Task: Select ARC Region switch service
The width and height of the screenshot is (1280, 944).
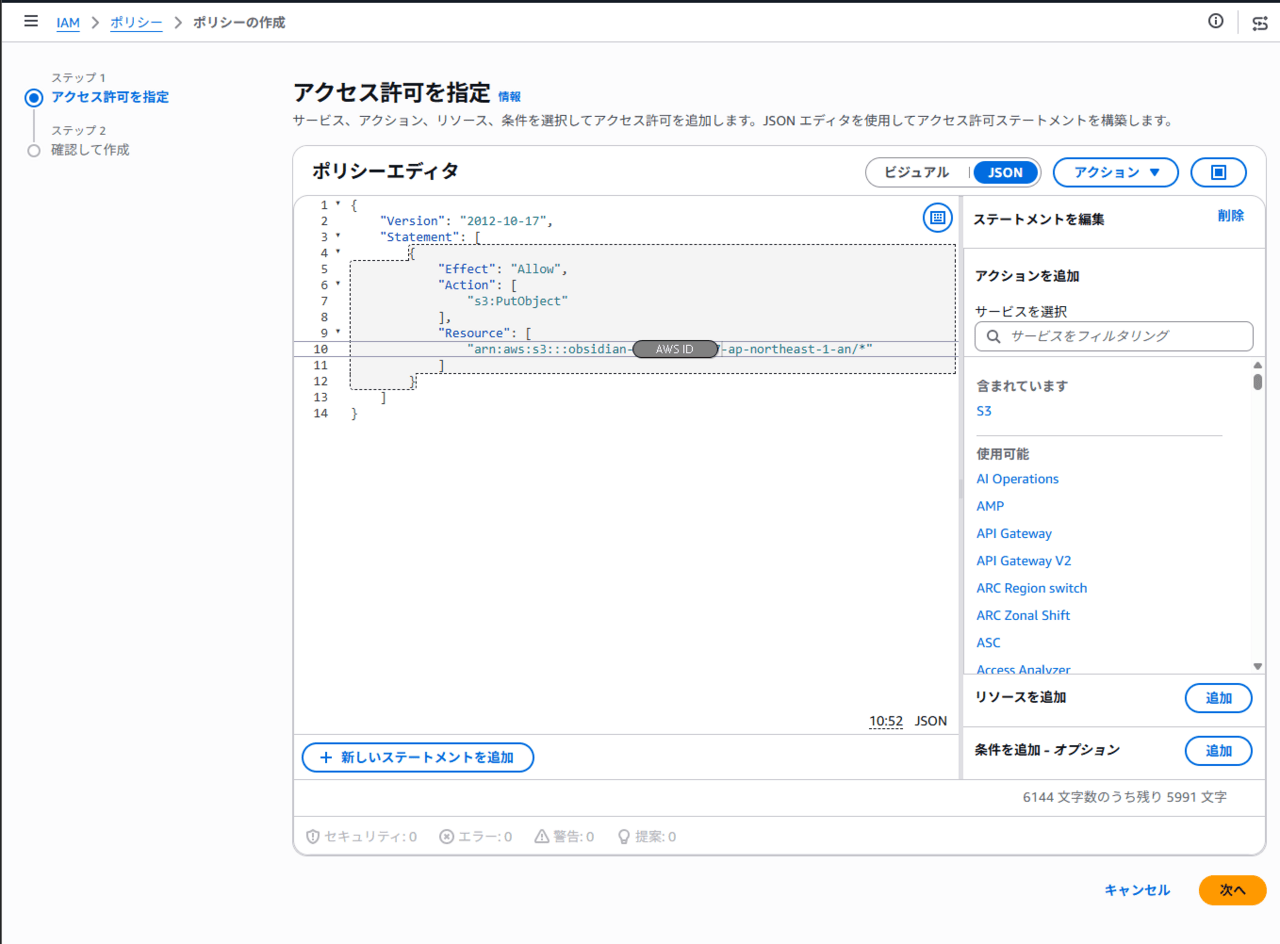Action: pyautogui.click(x=1031, y=588)
